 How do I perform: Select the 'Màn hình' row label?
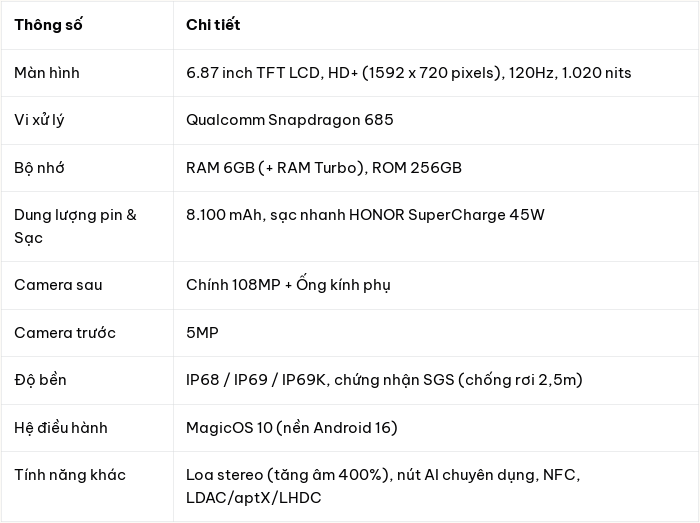[47, 73]
